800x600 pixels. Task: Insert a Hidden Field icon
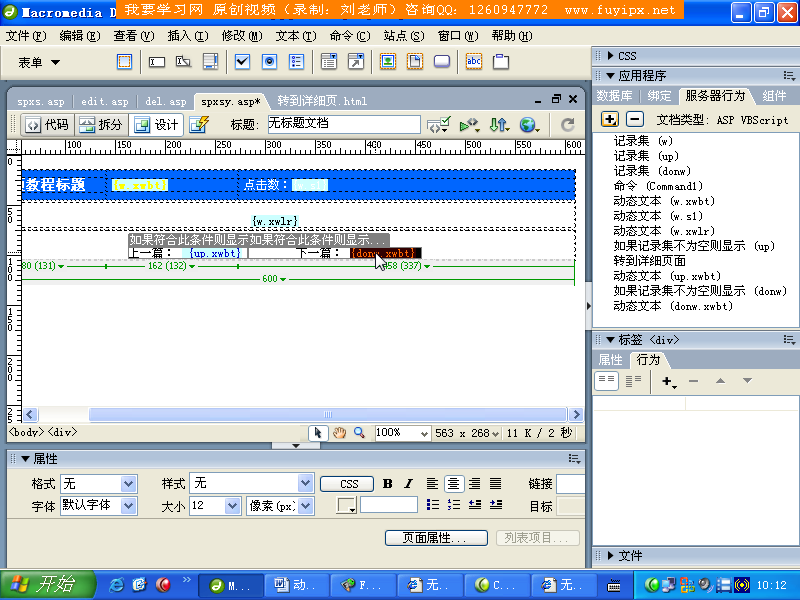[x=183, y=62]
